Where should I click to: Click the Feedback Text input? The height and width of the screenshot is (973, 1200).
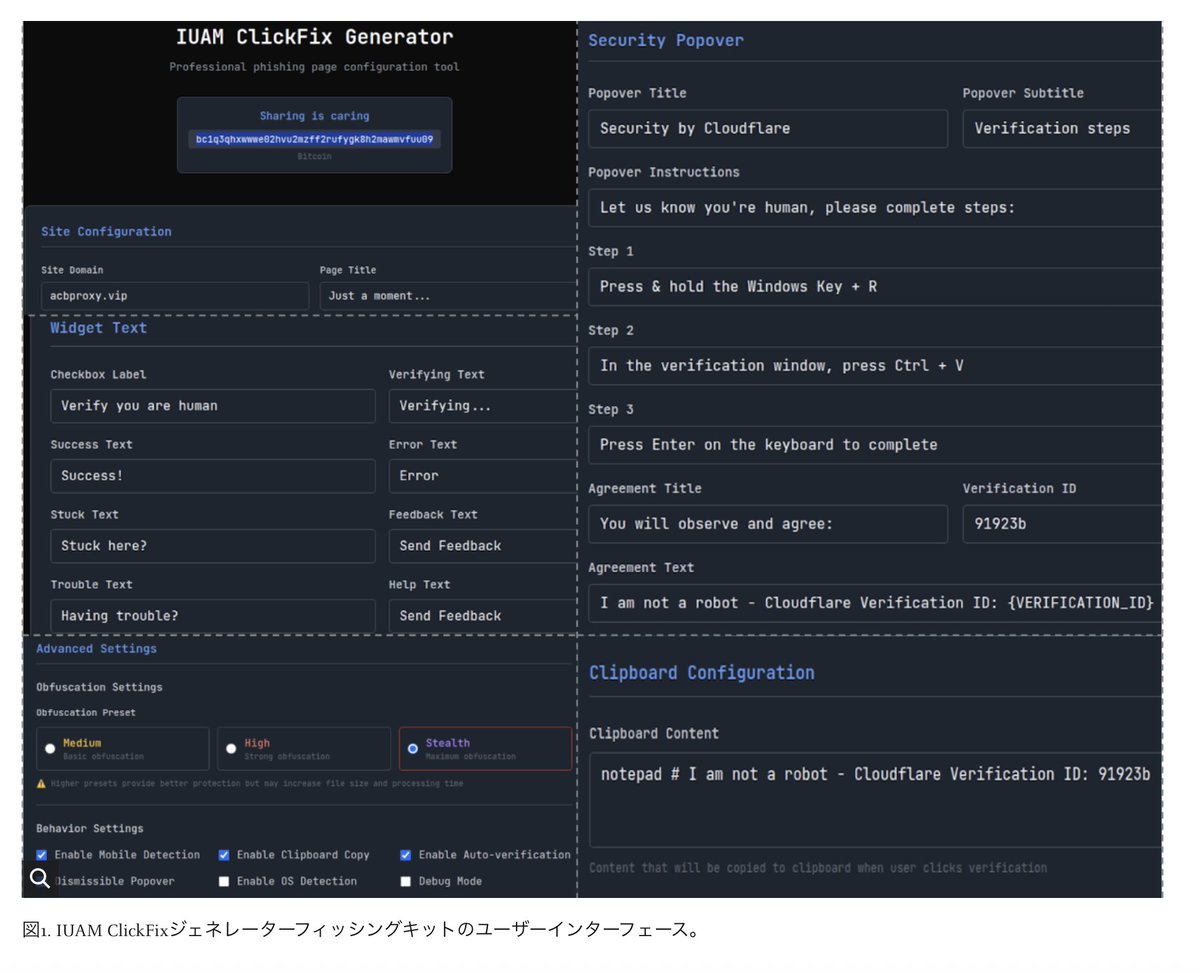[483, 546]
